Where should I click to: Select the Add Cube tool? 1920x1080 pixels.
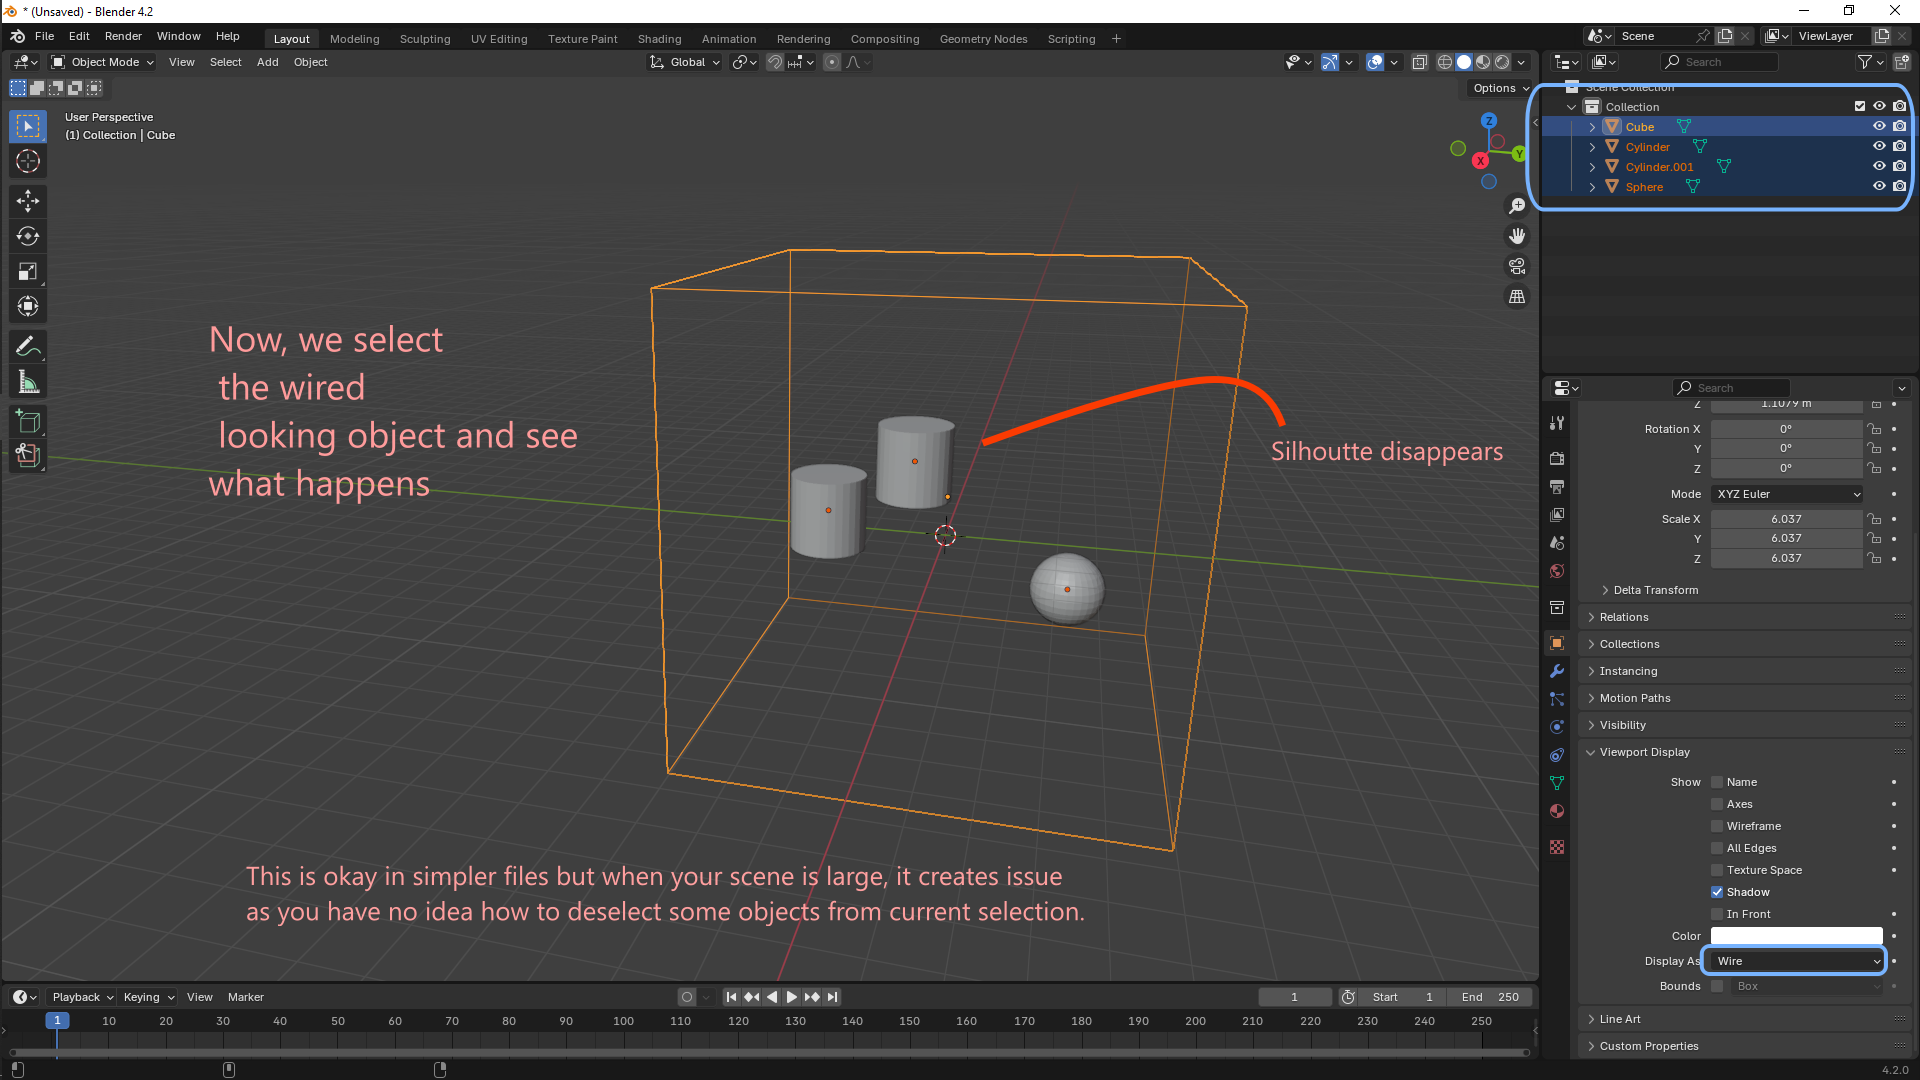point(28,422)
